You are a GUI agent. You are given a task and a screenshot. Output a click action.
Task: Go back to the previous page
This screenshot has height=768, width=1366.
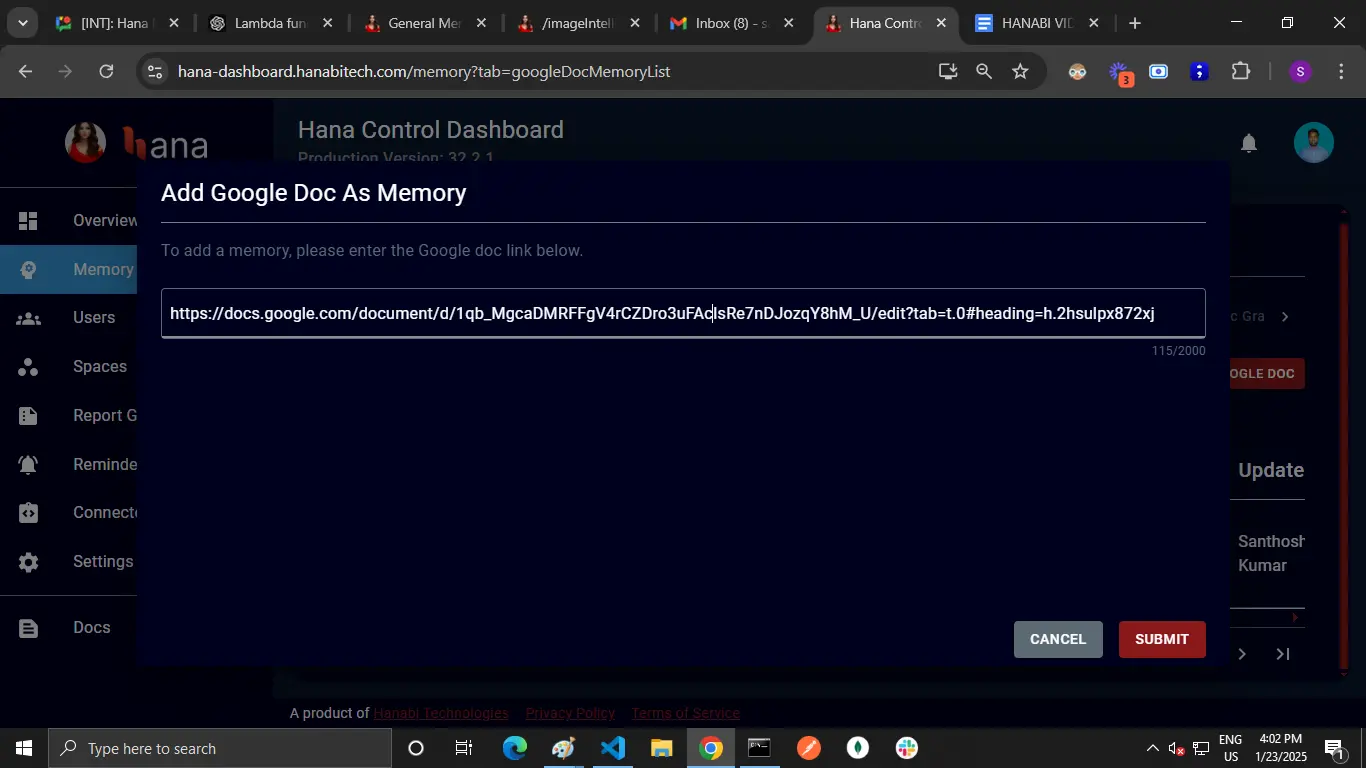[26, 71]
